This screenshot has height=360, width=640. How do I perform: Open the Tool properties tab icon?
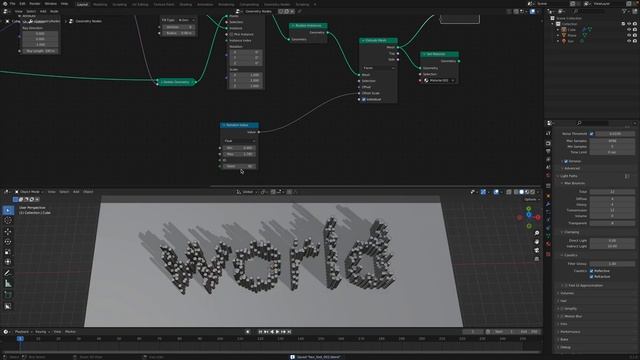click(x=548, y=133)
